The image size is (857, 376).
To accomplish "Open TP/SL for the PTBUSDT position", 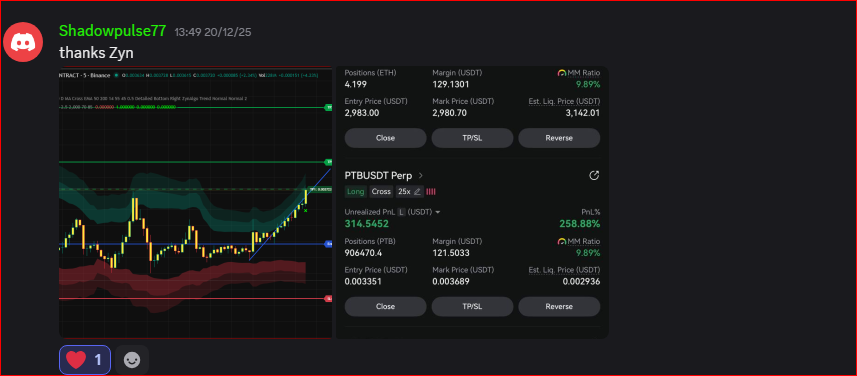I will (x=472, y=307).
